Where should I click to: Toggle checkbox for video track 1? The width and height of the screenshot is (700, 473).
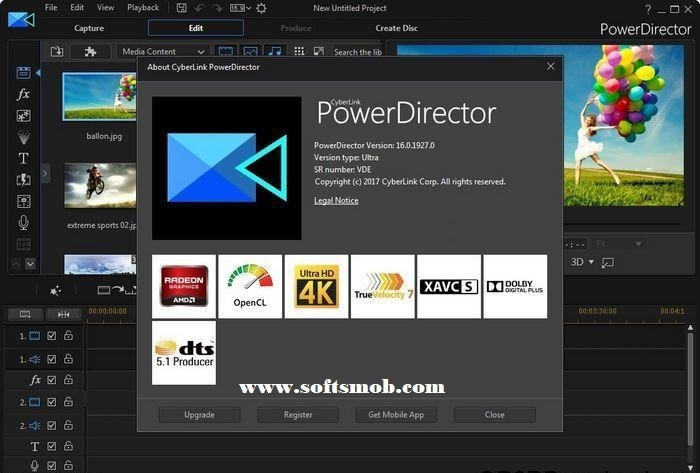[52, 335]
